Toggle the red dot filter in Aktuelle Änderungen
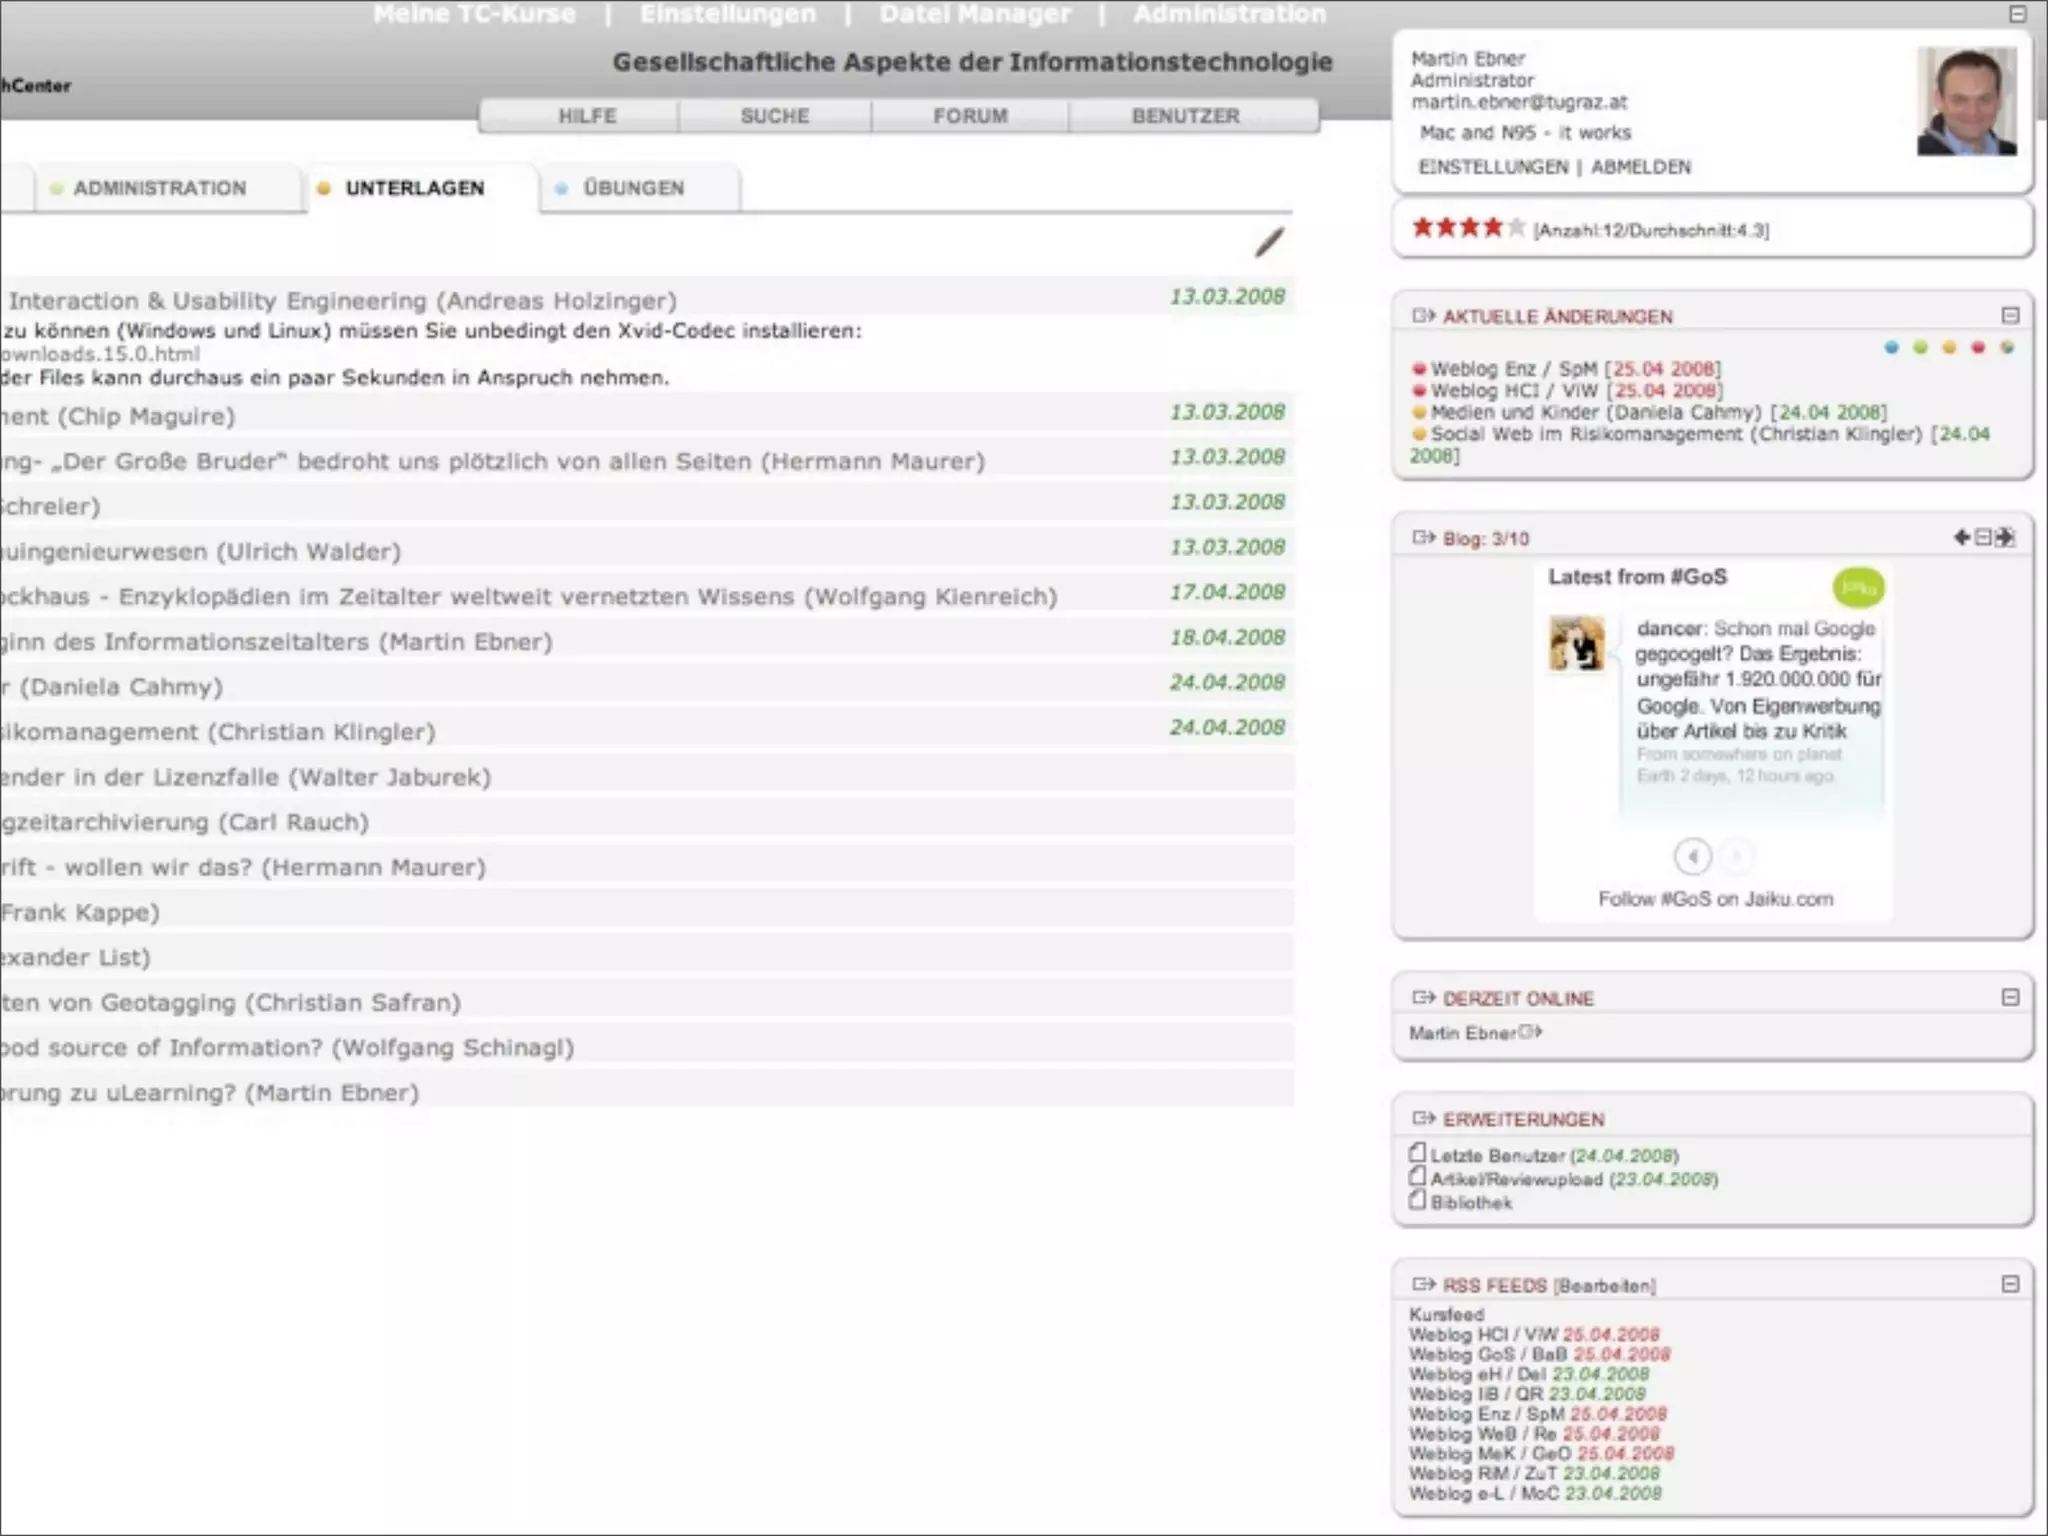The image size is (2048, 1536). 1977,348
